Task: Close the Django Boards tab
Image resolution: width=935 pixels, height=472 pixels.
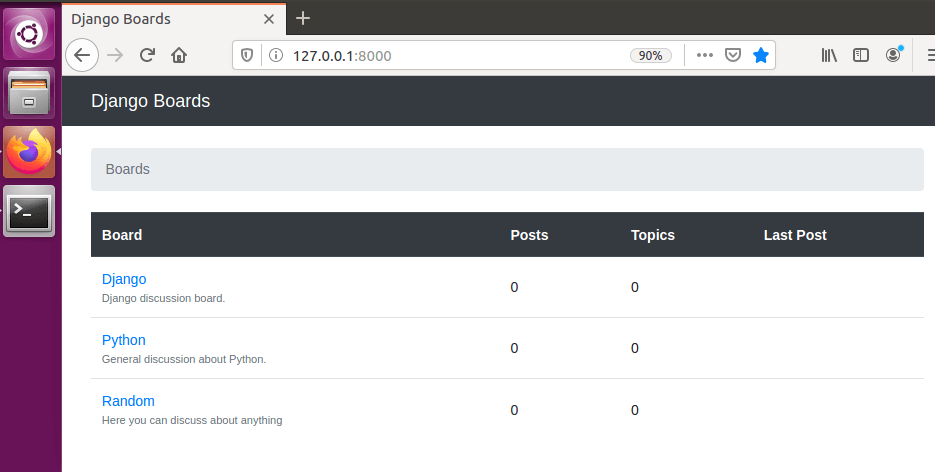Action: [269, 19]
